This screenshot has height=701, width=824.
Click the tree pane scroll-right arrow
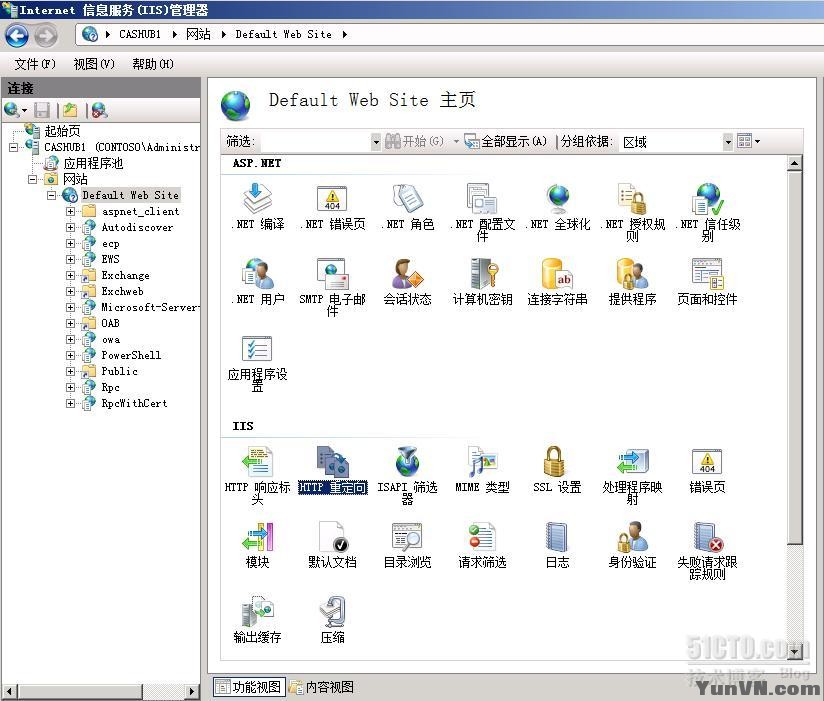192,691
